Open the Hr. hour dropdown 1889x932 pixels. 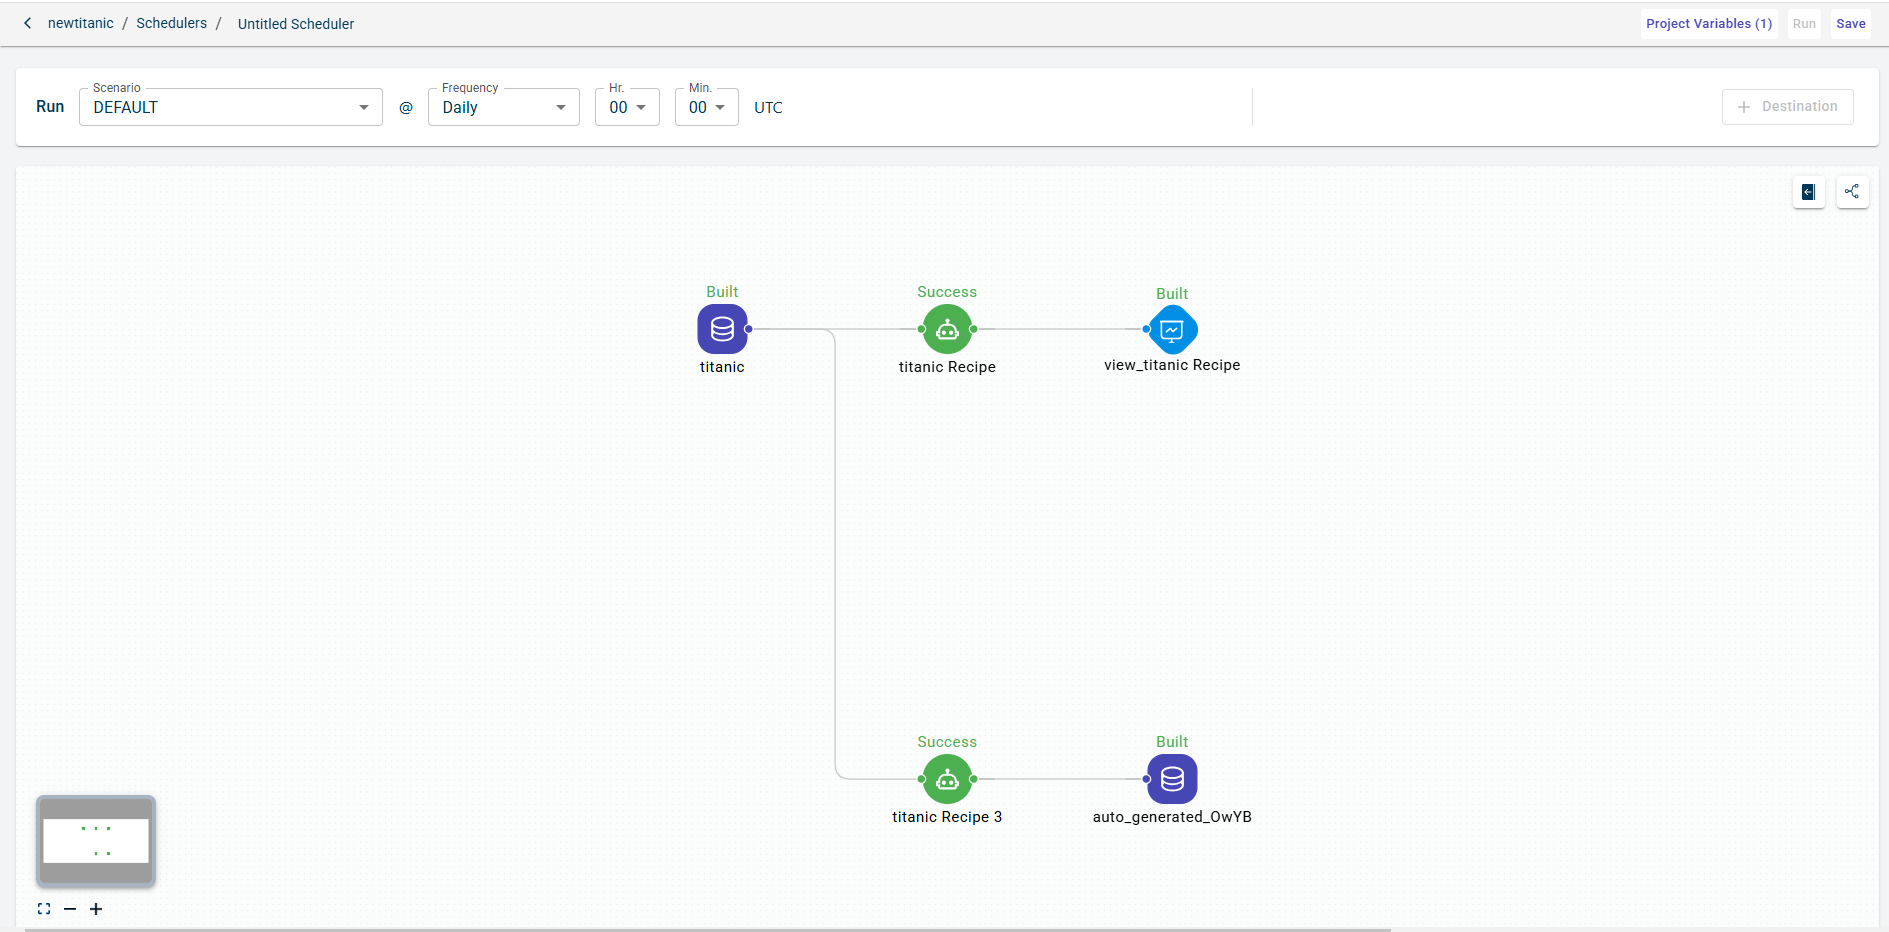[627, 107]
